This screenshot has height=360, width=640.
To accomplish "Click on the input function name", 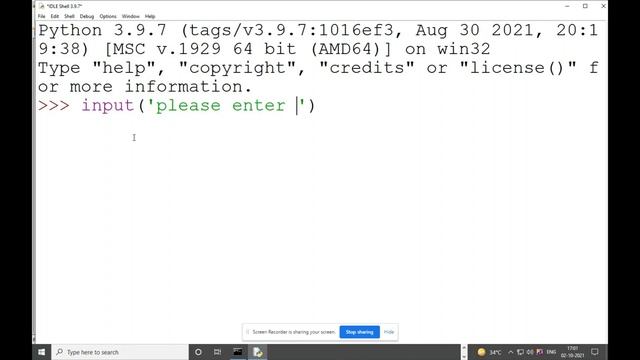I will 108,106.
